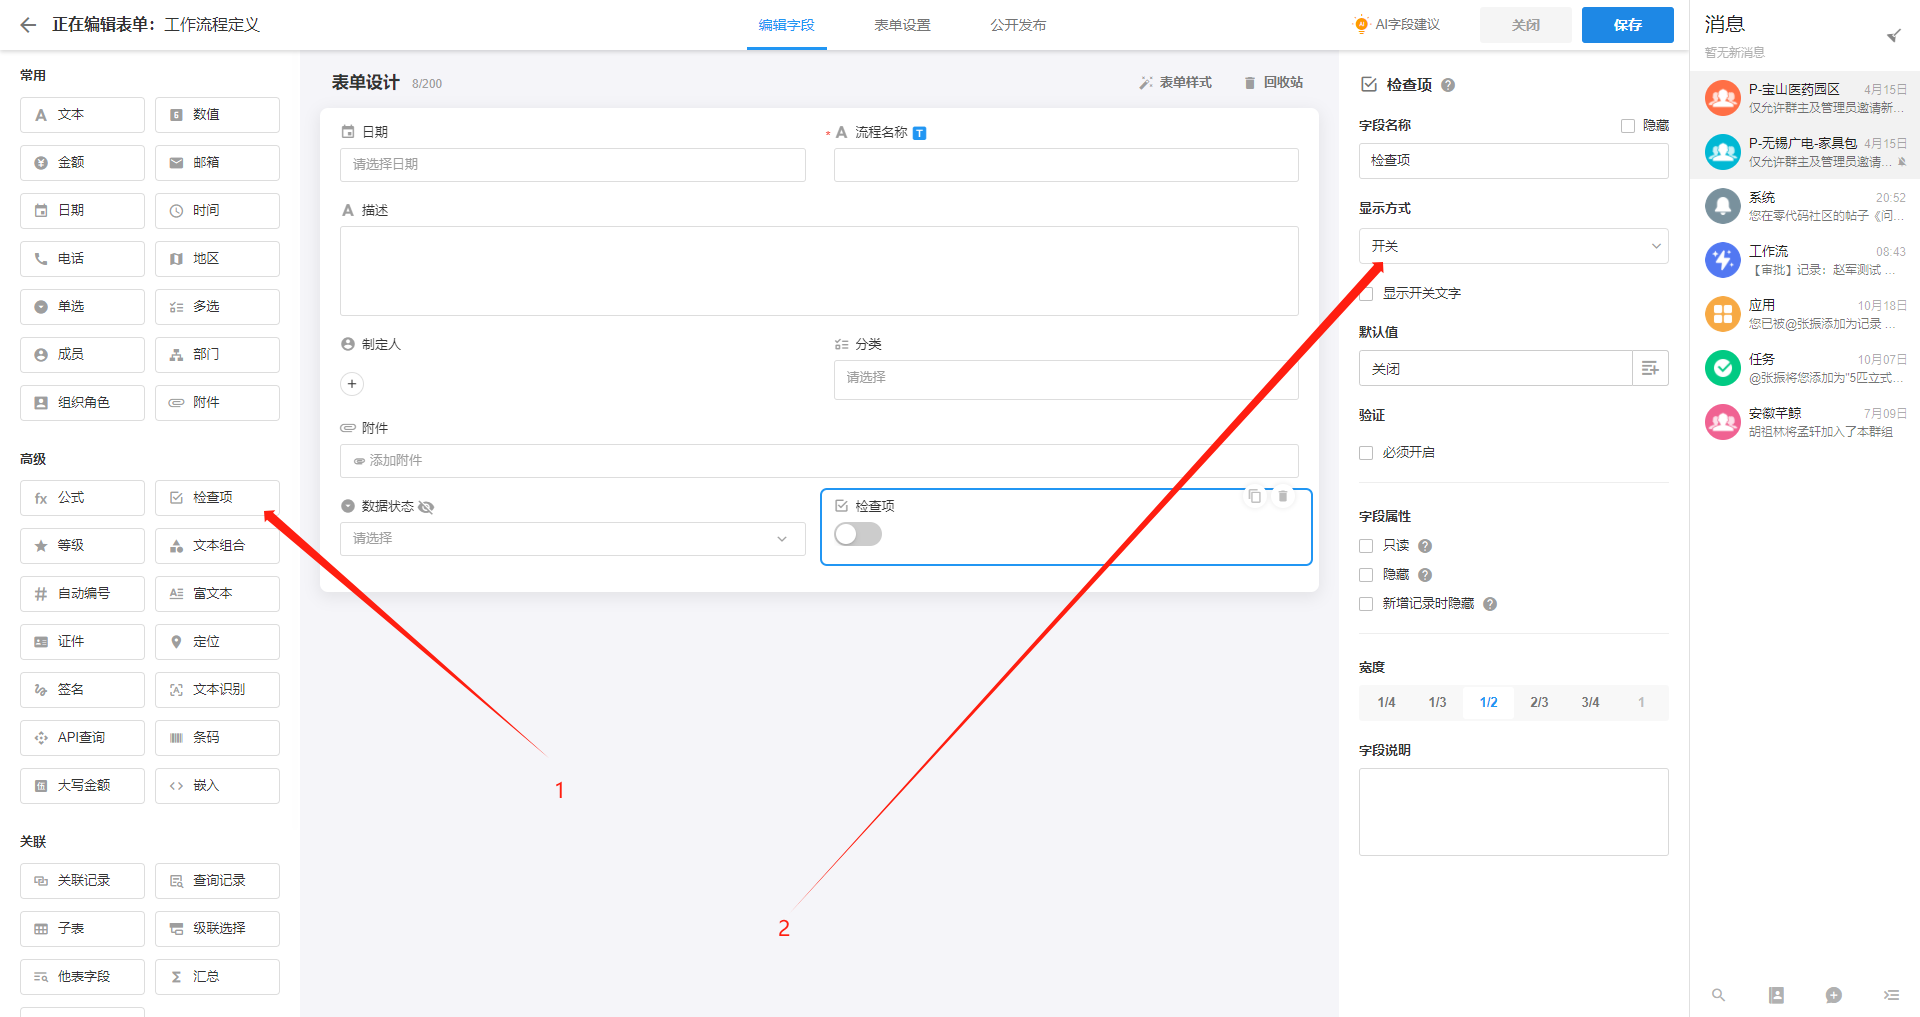Click the 流程名称 text input
This screenshot has width=1920, height=1017.
pos(1066,165)
